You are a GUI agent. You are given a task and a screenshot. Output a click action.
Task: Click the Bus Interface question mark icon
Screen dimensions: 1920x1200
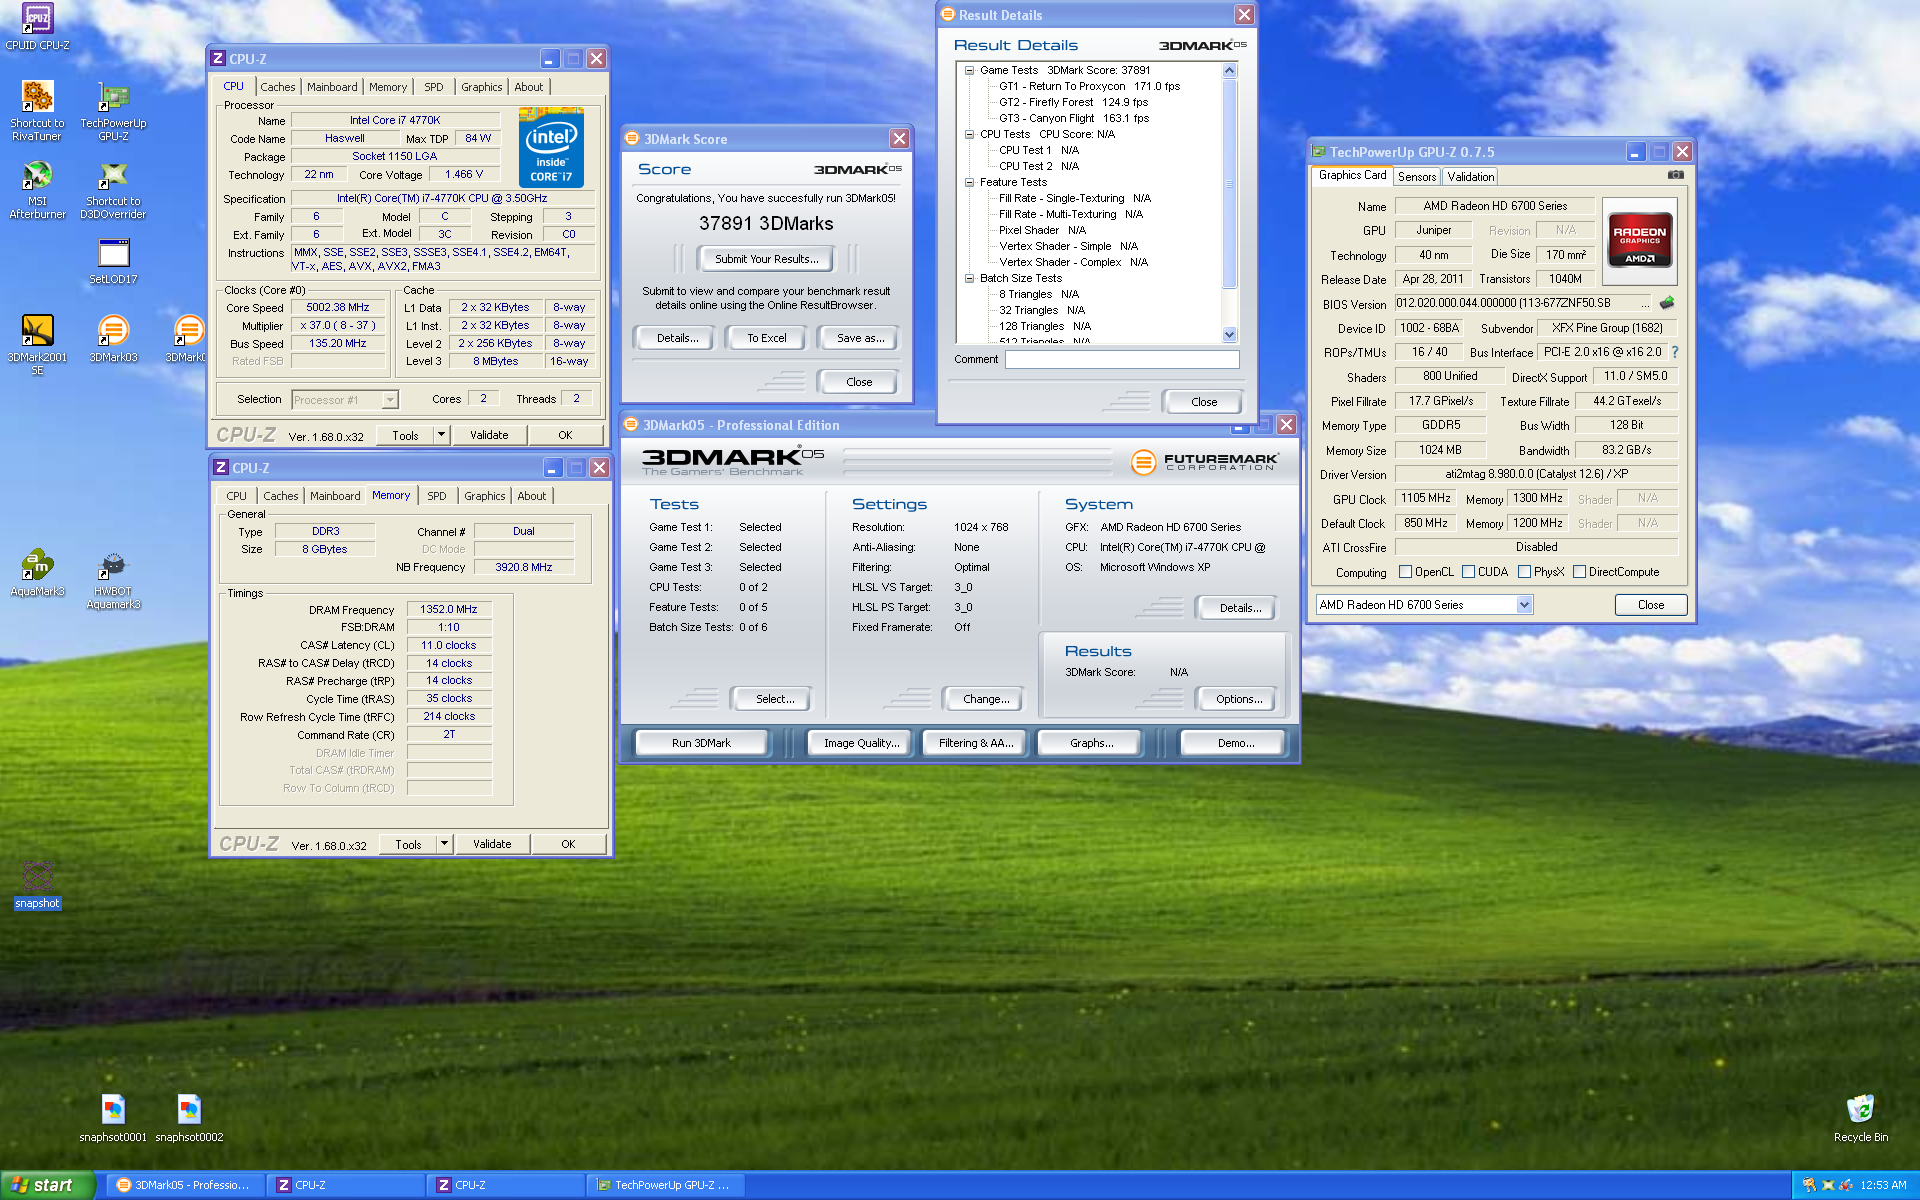[x=1675, y=352]
